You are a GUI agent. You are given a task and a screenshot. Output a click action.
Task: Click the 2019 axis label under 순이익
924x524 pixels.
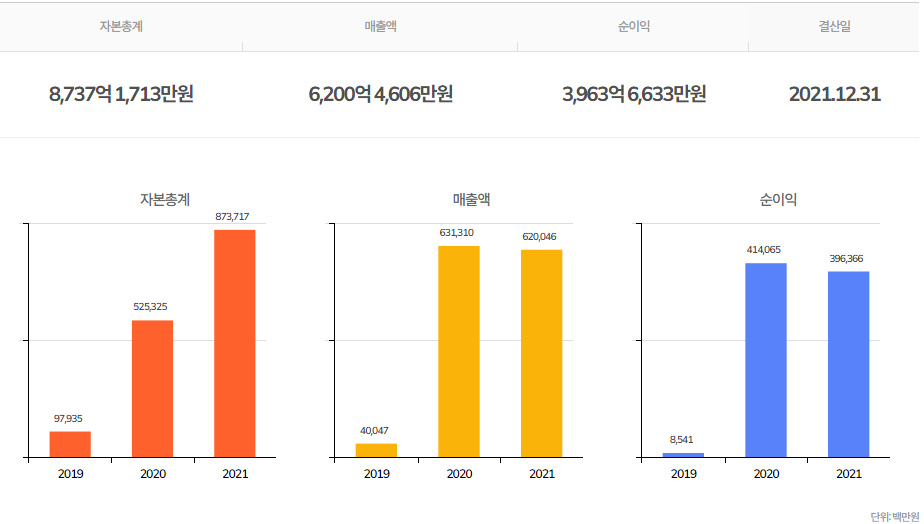click(x=684, y=474)
